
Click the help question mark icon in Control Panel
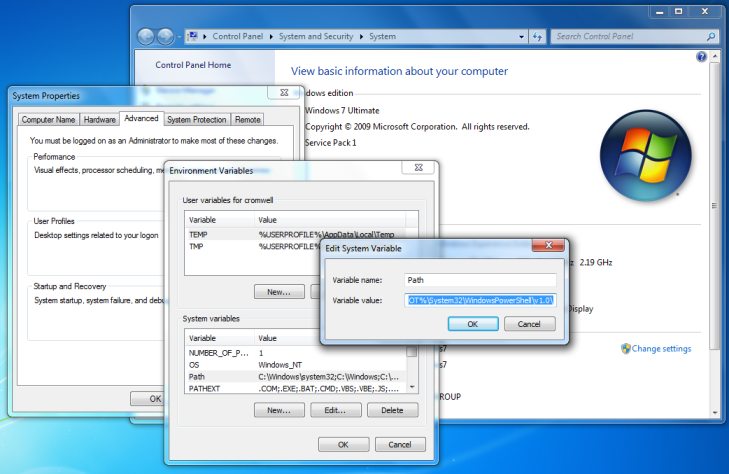click(701, 57)
